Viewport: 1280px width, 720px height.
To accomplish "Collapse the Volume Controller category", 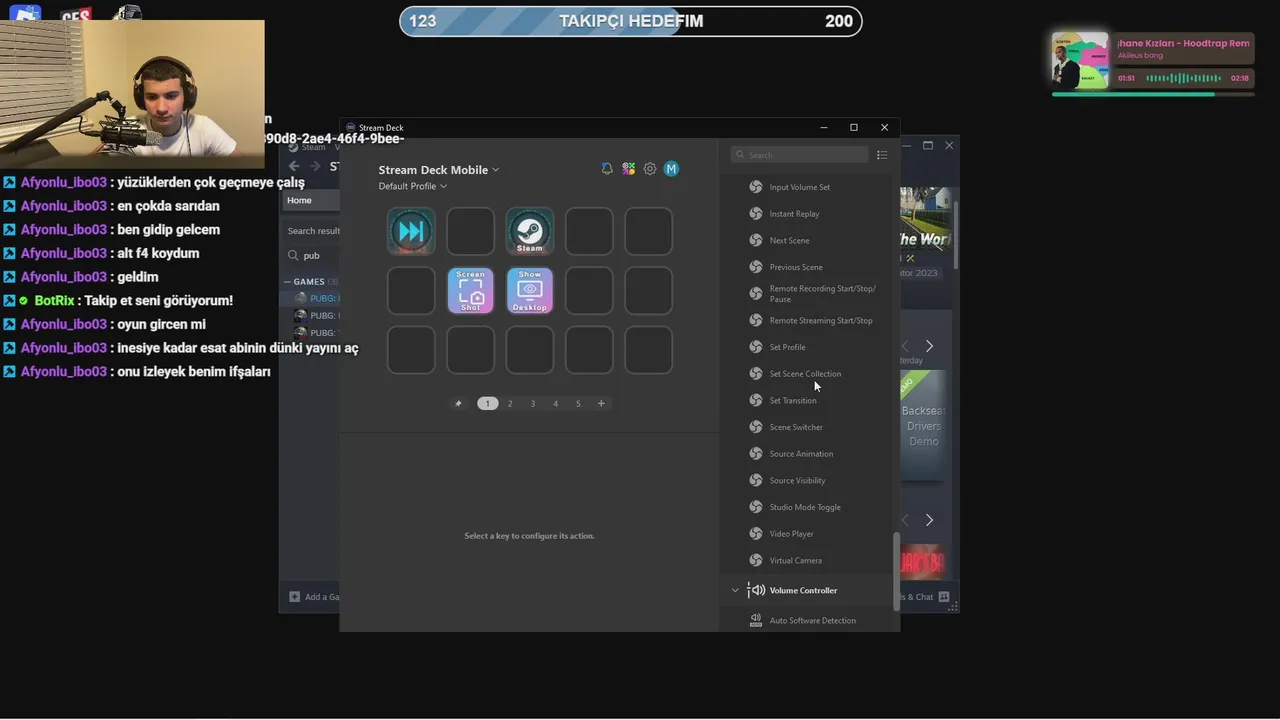I will coord(735,590).
